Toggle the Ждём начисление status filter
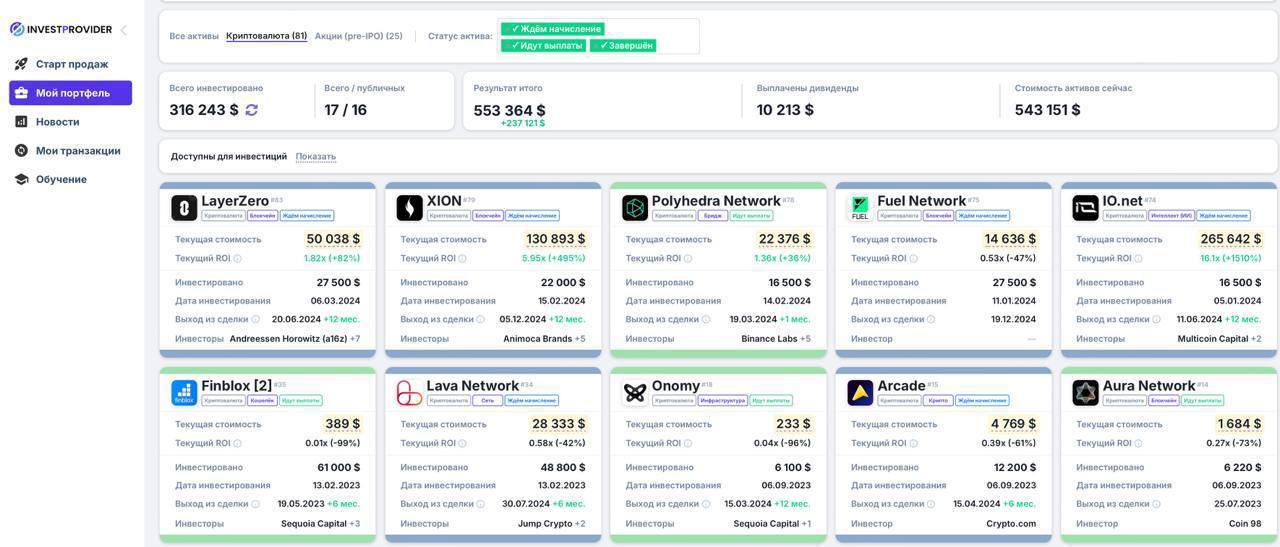Screen dimensions: 1280x547 click(x=552, y=29)
